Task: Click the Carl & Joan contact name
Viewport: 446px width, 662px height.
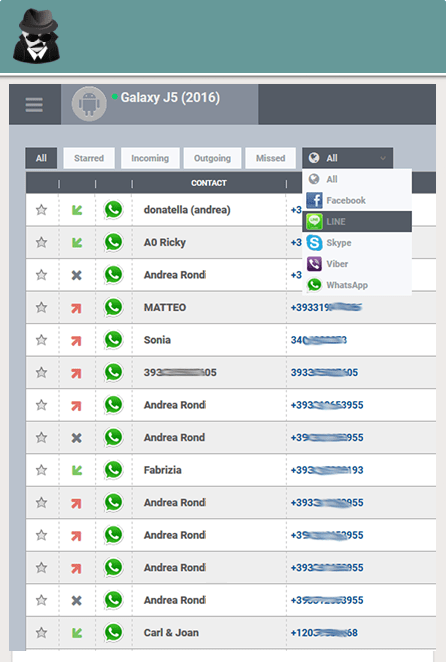Action: (171, 632)
